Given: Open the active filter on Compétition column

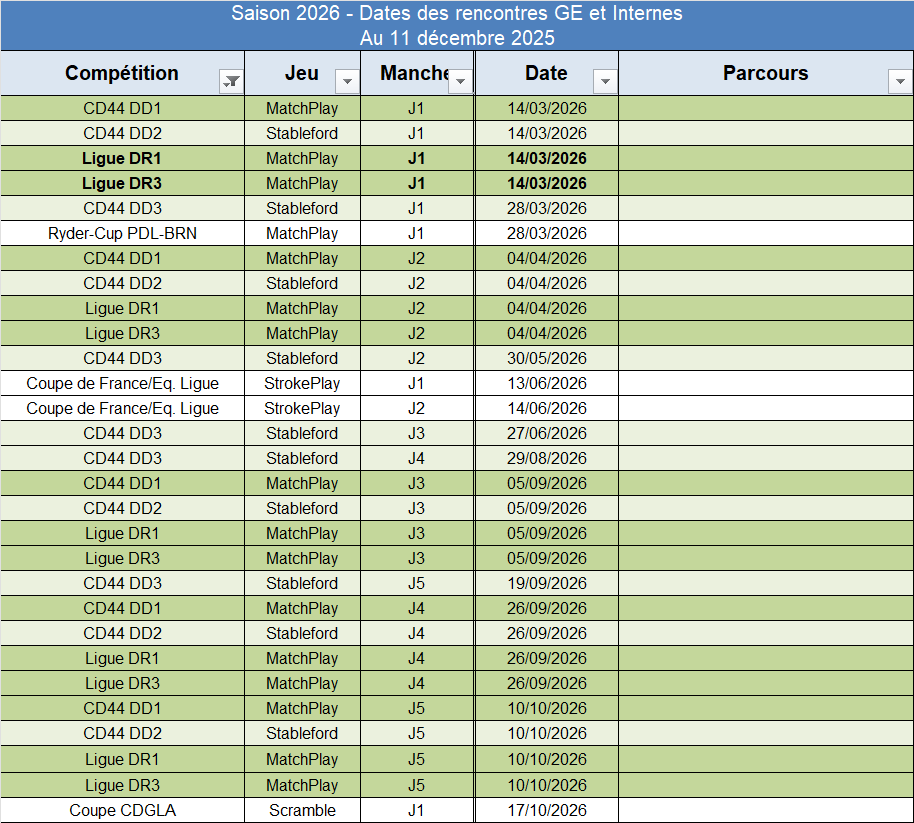Looking at the screenshot, I should coord(231,82).
